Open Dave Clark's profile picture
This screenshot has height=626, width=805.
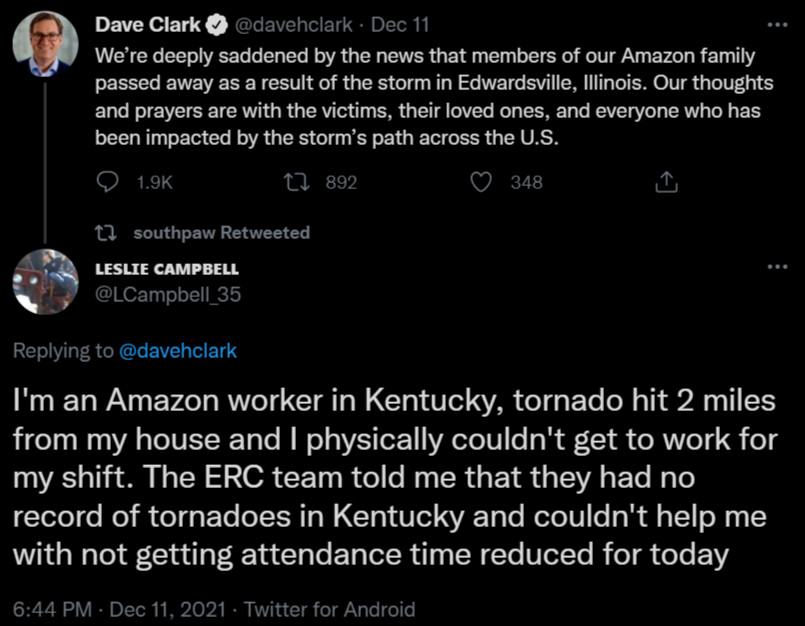tap(44, 43)
